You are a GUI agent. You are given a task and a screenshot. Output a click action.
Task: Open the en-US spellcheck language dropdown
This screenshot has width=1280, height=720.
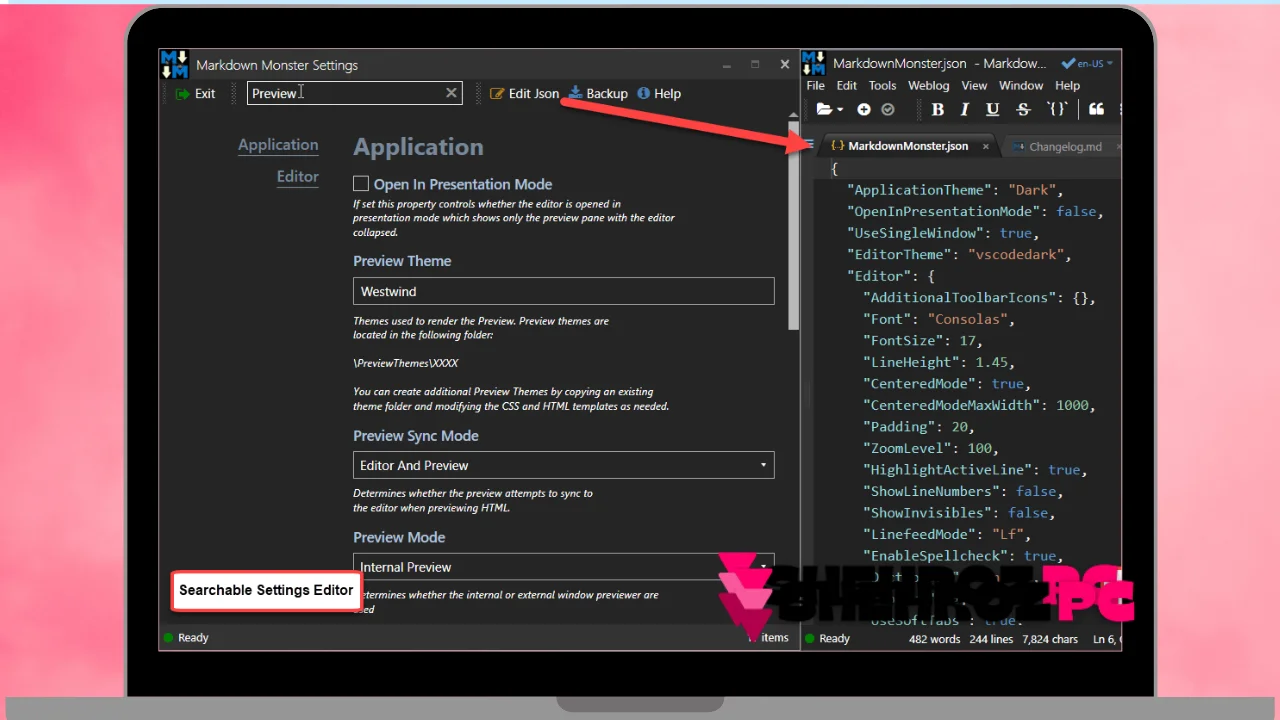1087,63
